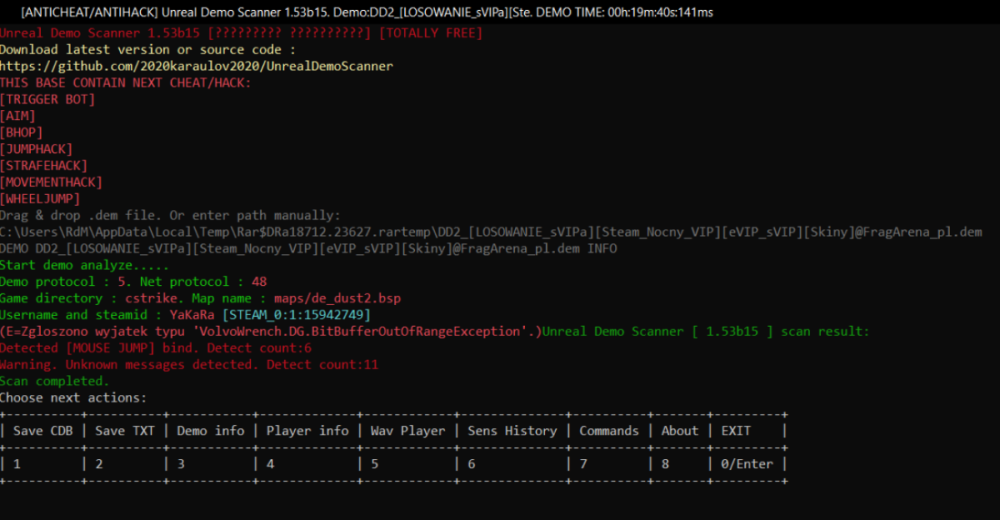Click the Scan completed status line

(x=54, y=381)
